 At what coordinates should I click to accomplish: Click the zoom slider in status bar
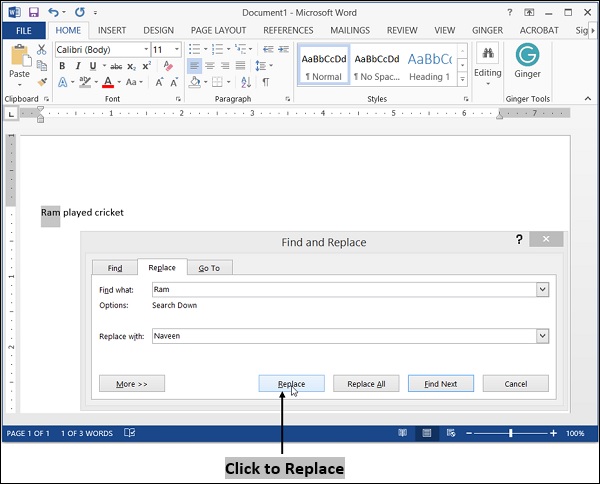tap(510, 434)
